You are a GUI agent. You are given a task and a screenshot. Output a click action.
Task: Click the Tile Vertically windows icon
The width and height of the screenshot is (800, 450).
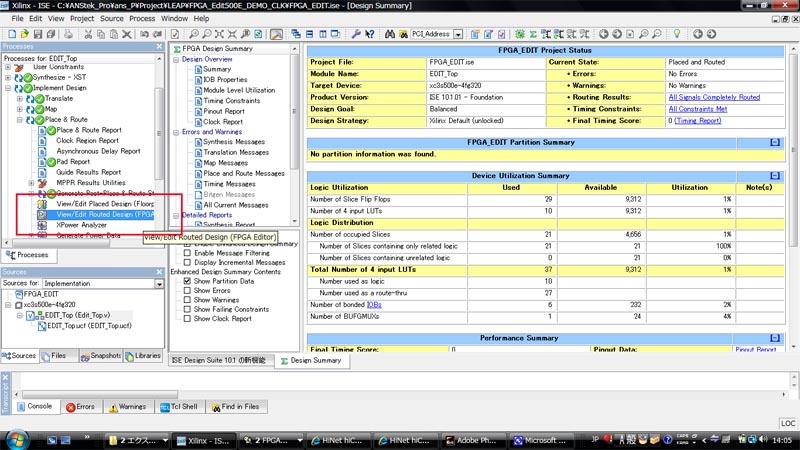322,34
